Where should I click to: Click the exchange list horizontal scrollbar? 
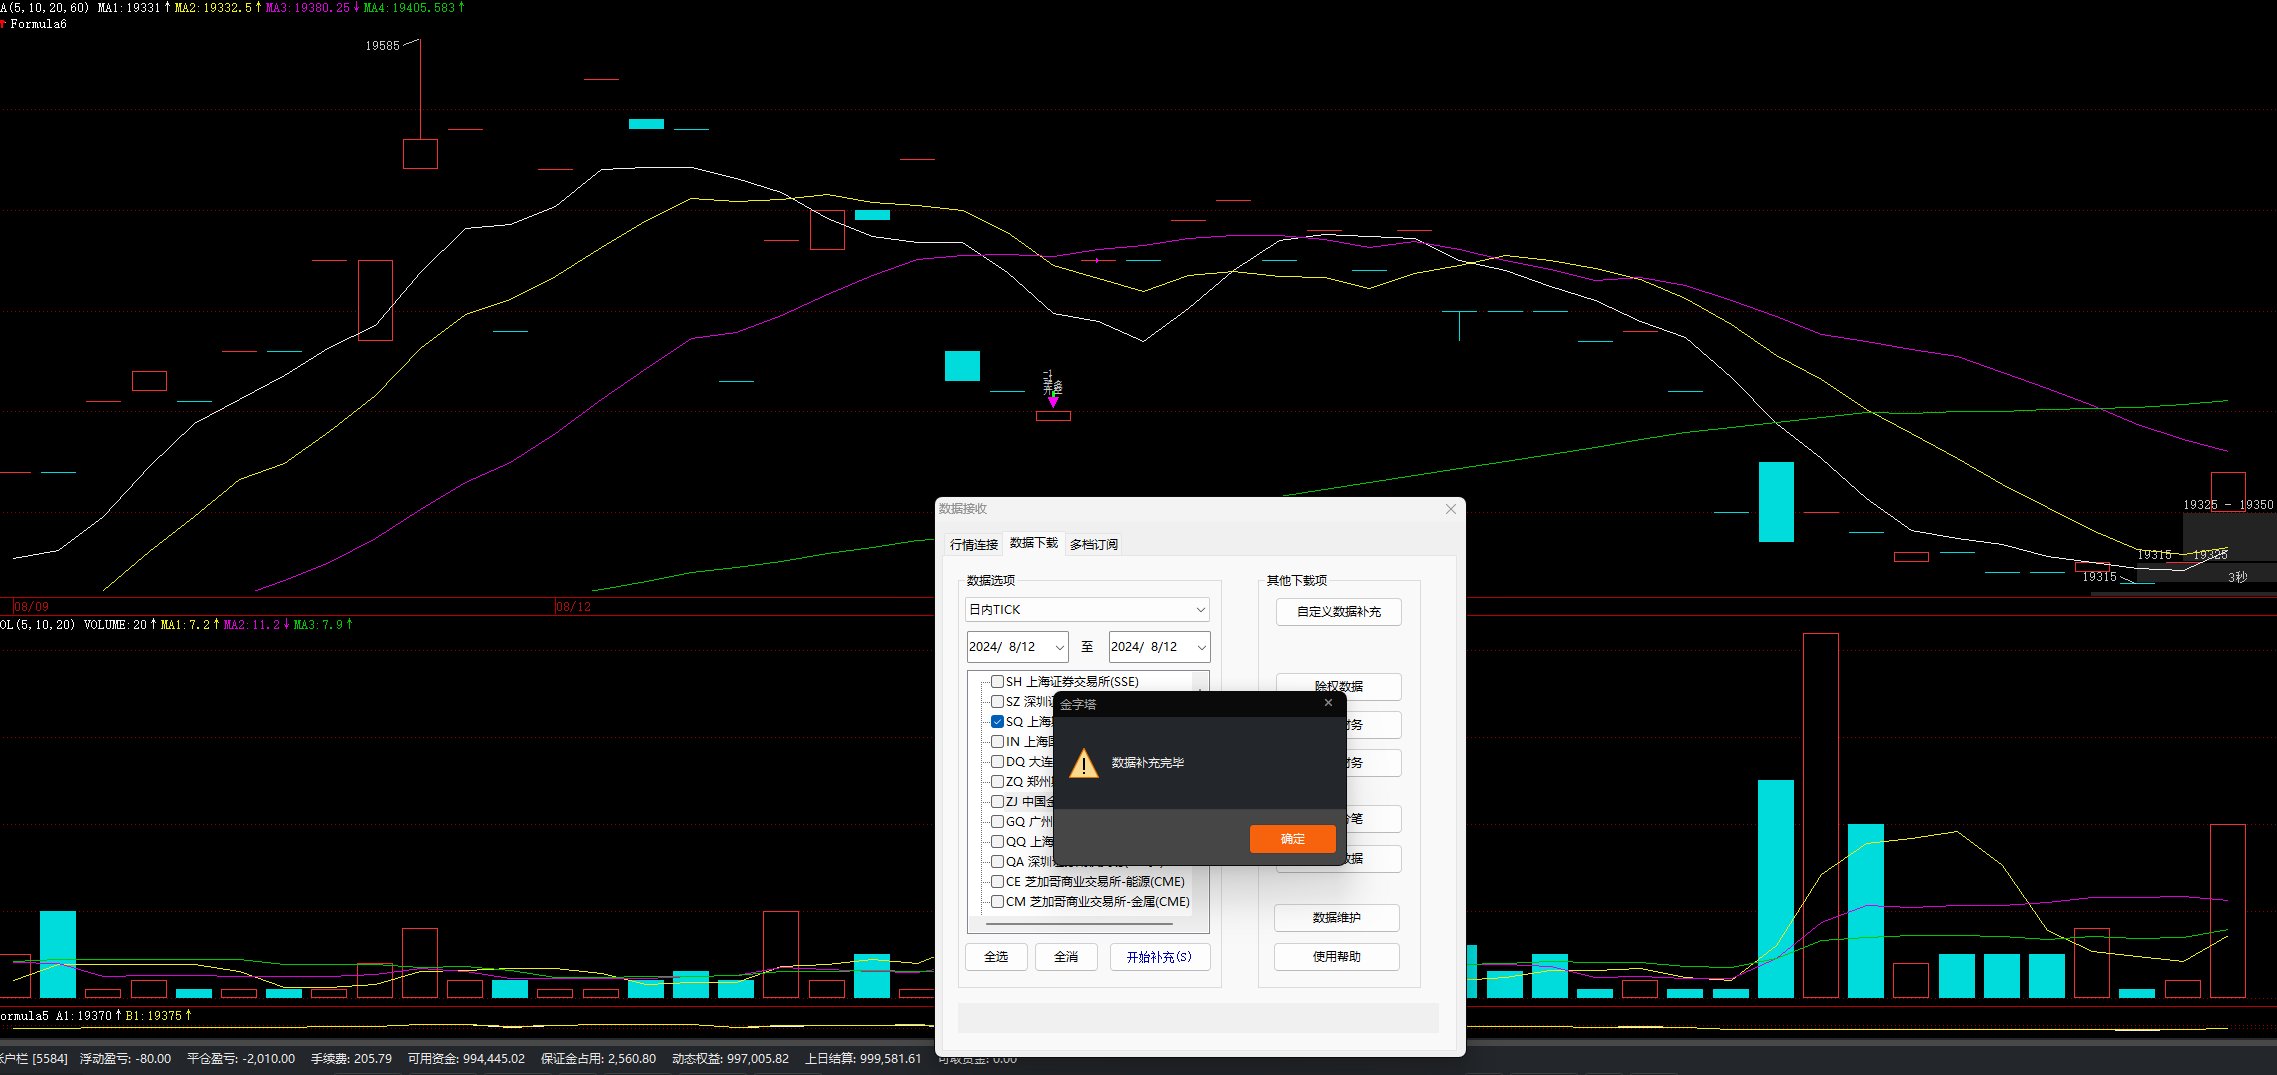coord(1079,925)
